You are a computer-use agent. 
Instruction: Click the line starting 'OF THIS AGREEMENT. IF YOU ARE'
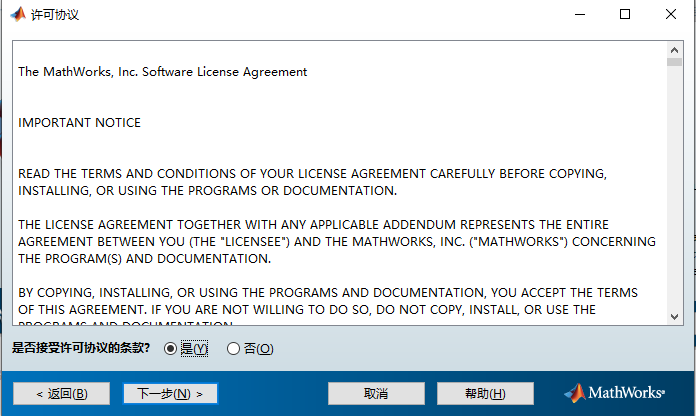tap(307, 309)
